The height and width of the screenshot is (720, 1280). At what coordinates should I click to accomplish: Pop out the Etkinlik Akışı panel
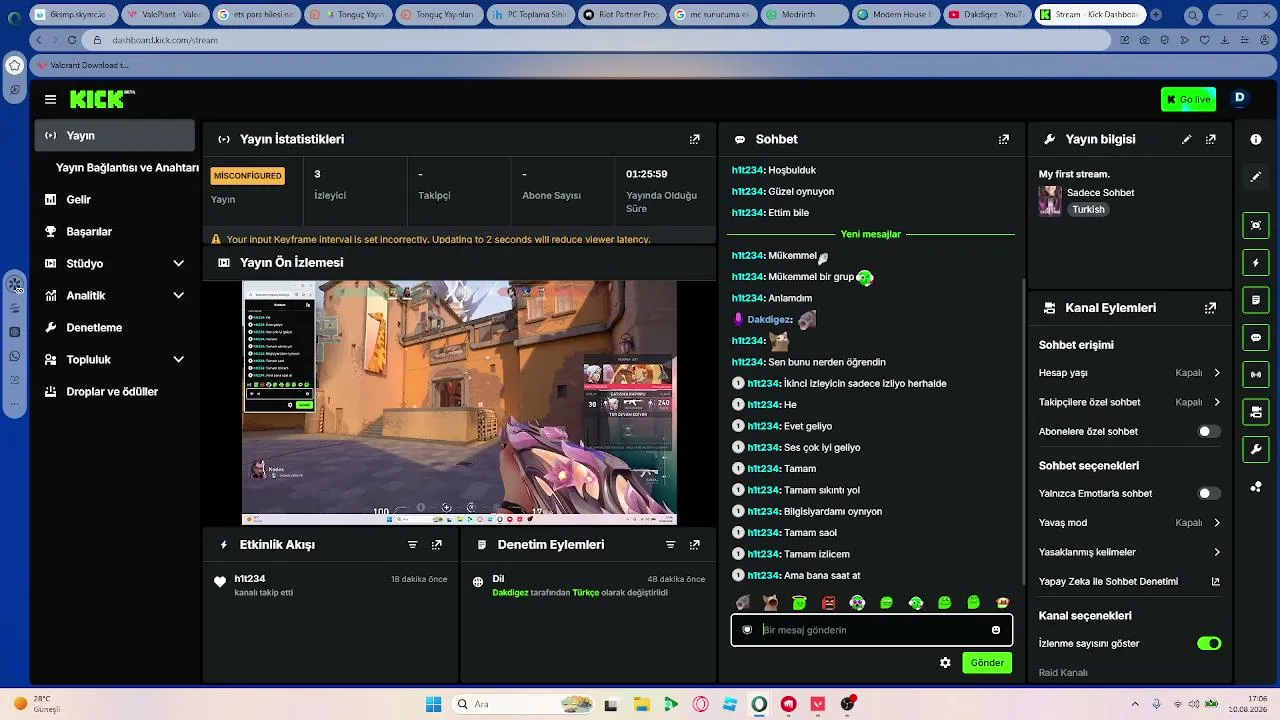[x=437, y=545]
